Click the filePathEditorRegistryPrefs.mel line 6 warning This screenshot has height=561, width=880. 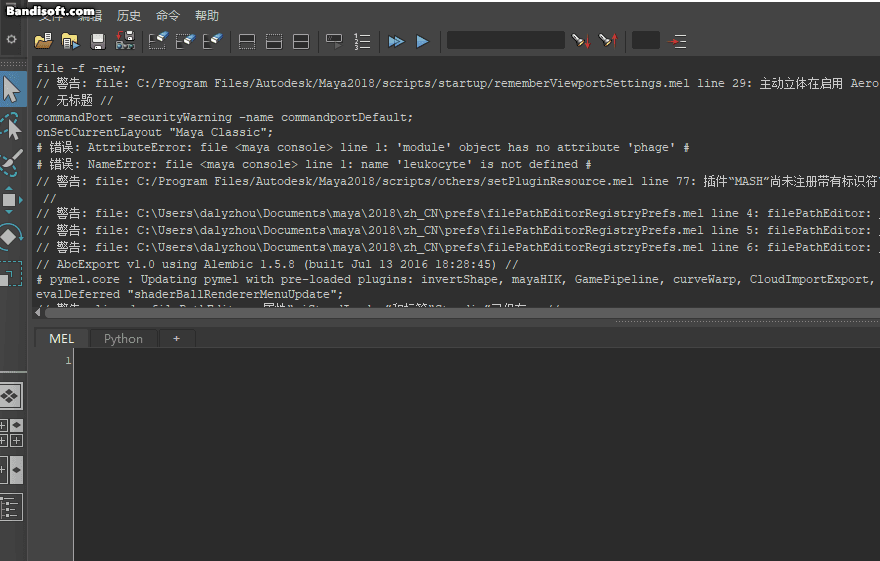click(457, 247)
